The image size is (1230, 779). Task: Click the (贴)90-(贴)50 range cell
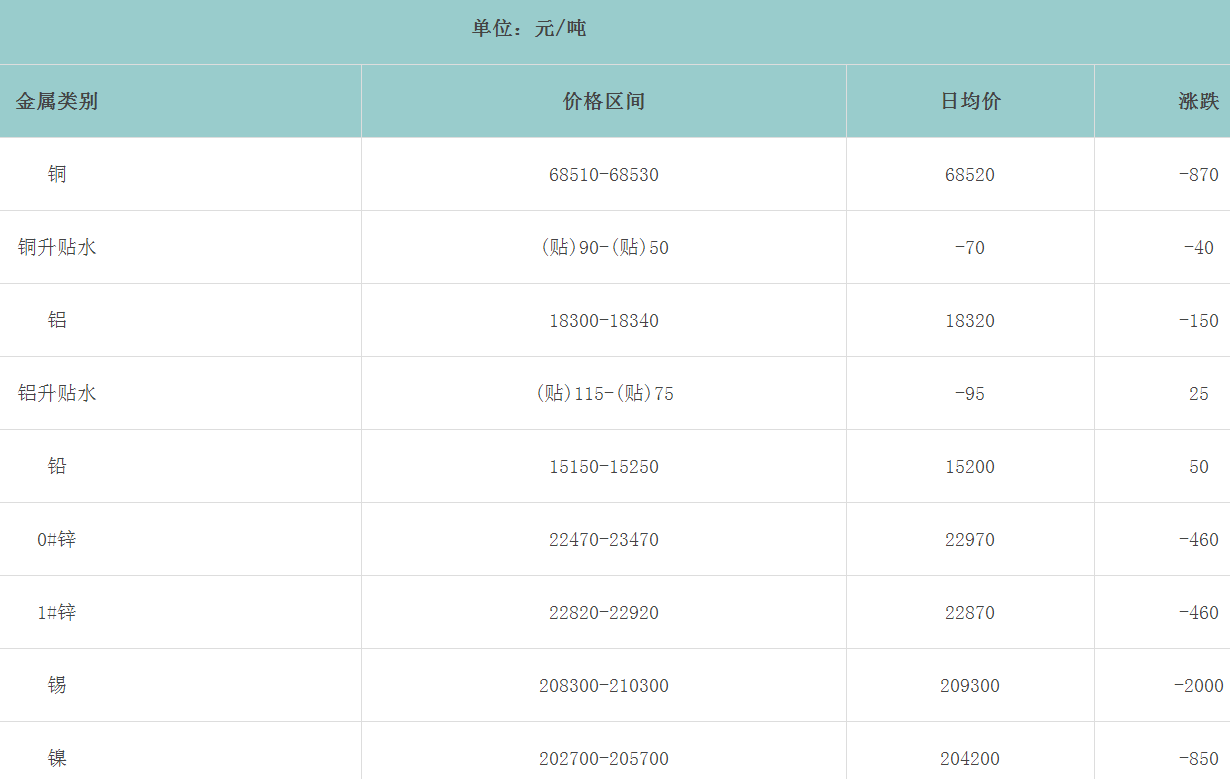(x=604, y=248)
